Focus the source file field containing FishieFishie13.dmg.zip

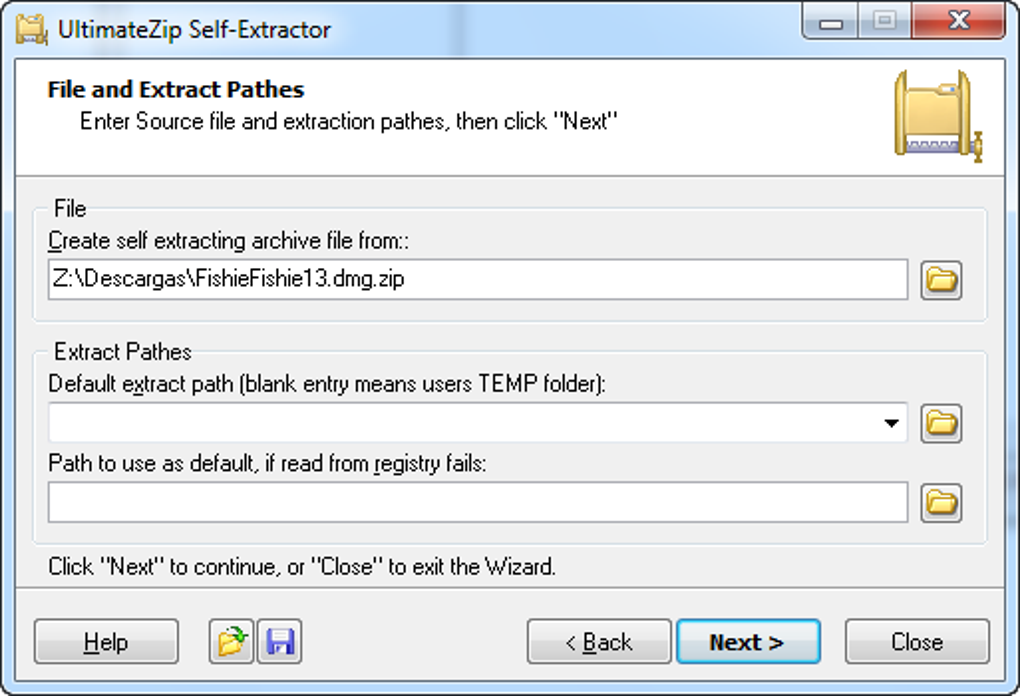pos(477,280)
